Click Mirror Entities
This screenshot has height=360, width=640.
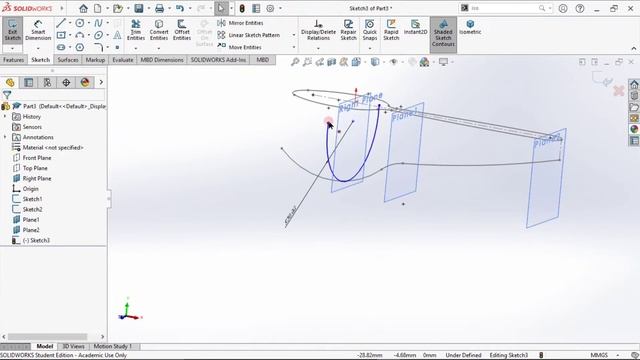point(240,23)
